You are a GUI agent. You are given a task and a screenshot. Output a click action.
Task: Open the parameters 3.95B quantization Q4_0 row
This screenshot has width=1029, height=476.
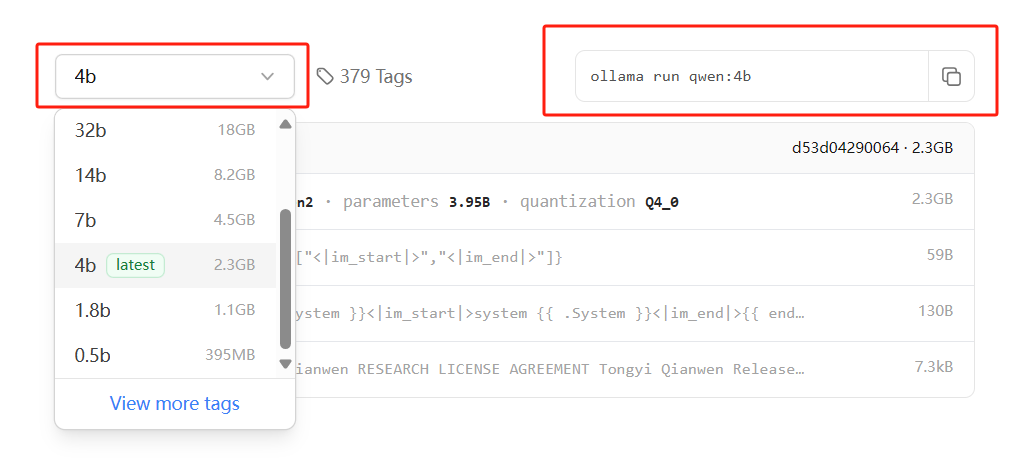point(635,202)
